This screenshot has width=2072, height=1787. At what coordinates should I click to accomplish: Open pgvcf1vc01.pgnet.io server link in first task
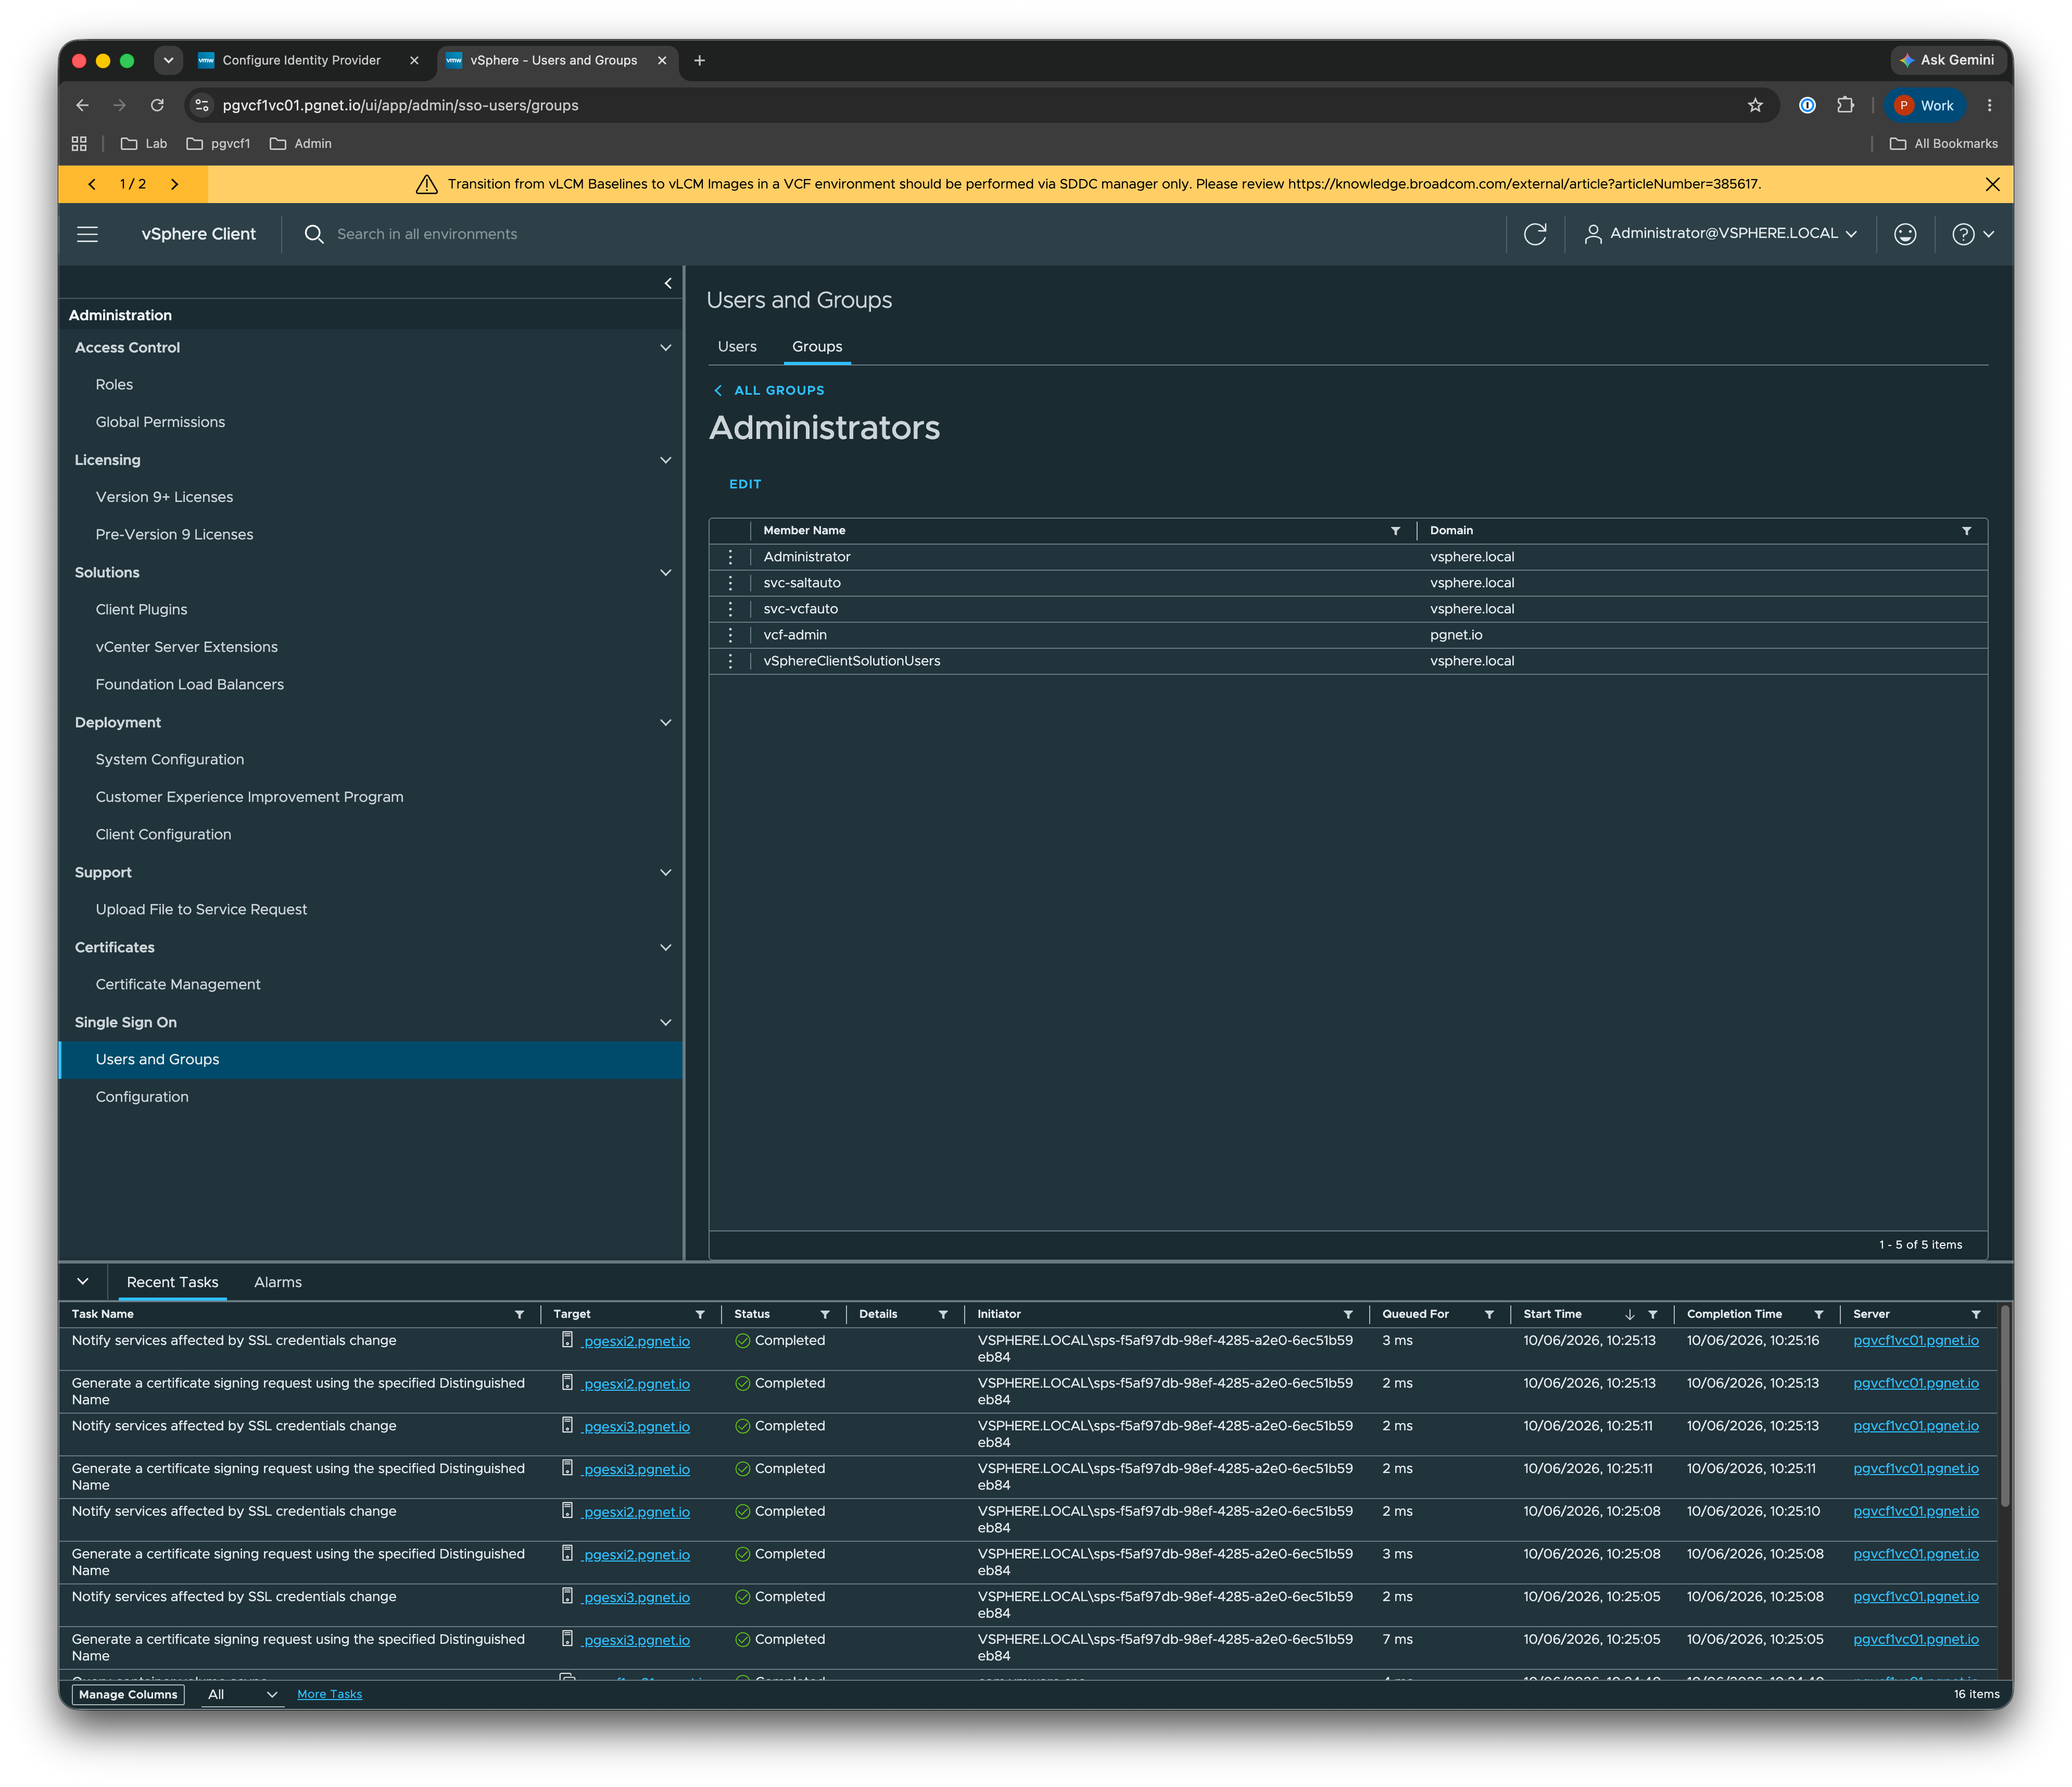tap(1916, 1341)
